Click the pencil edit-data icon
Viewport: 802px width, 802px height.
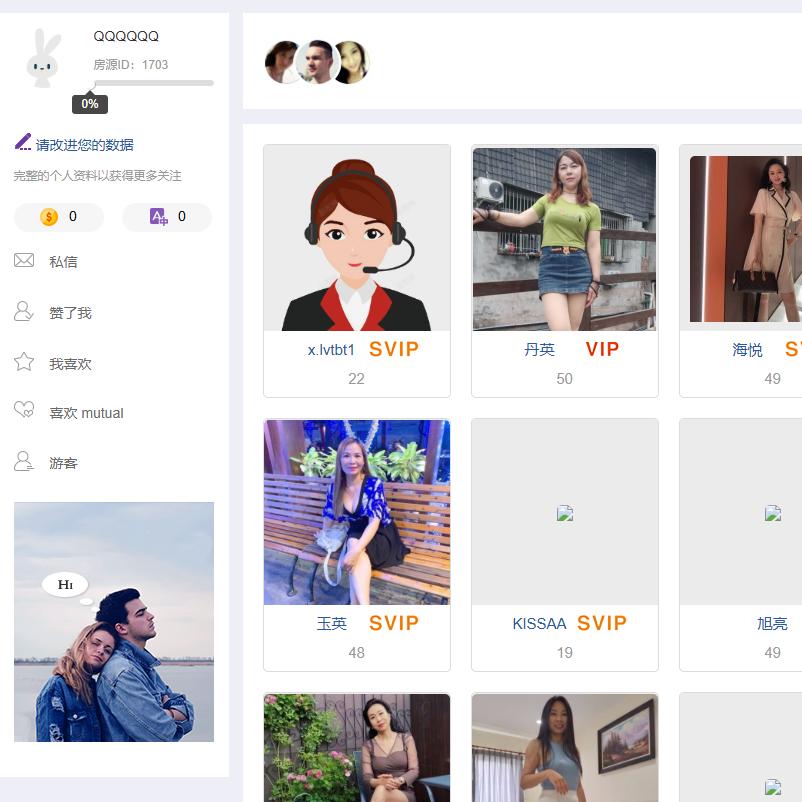[x=23, y=142]
